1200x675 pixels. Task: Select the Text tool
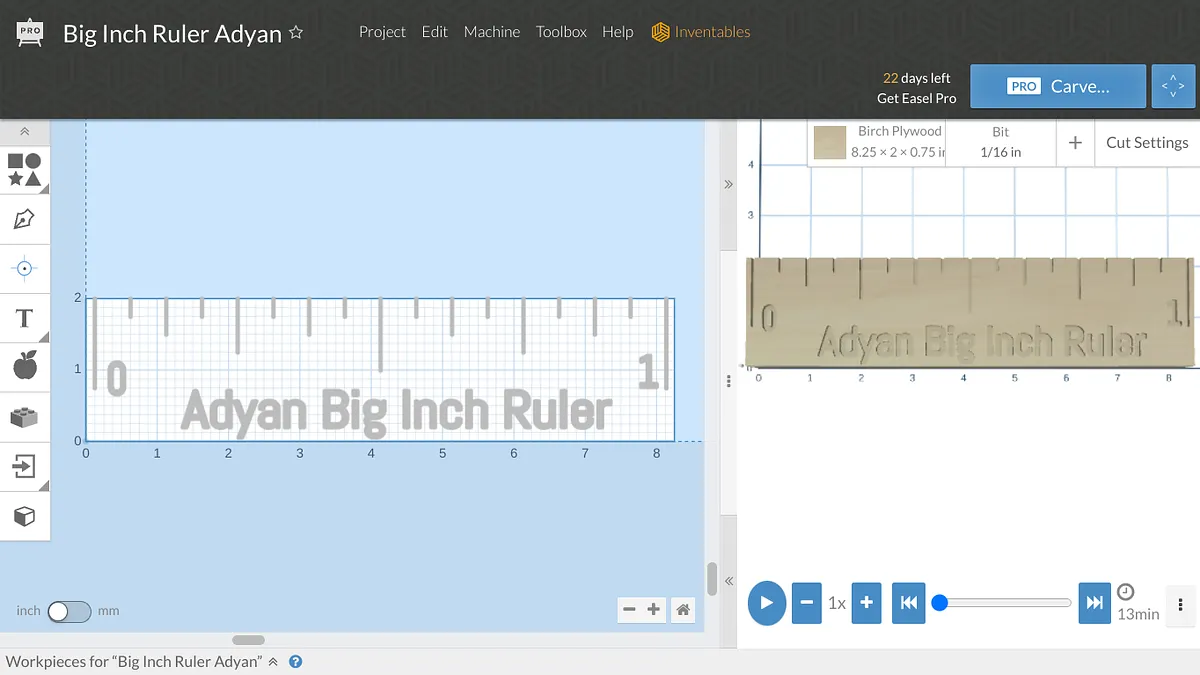[x=25, y=319]
